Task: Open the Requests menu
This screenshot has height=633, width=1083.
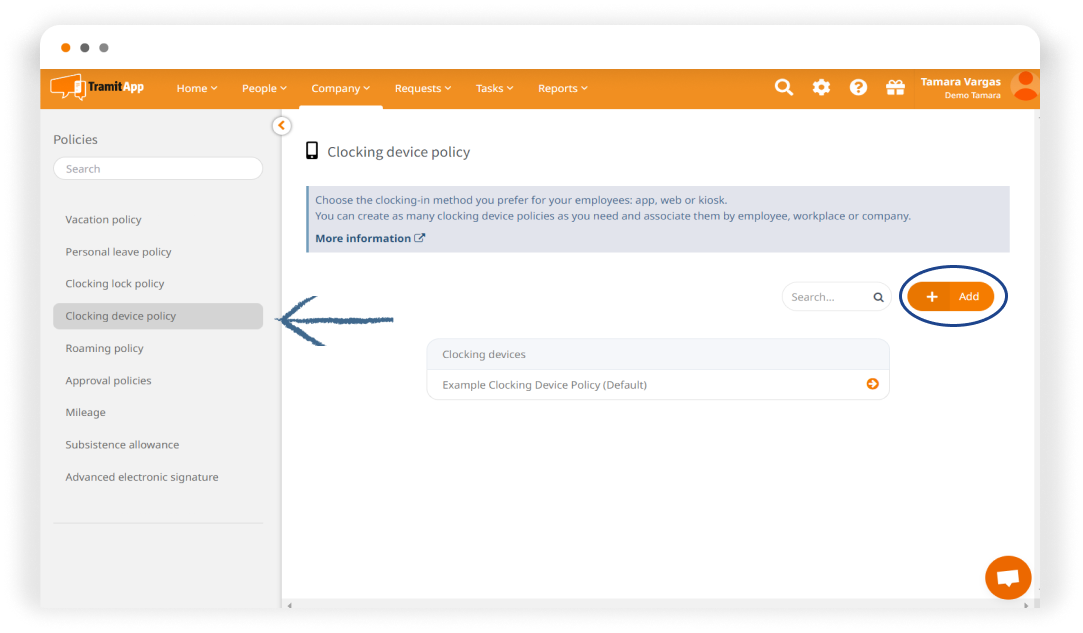Action: click(422, 88)
